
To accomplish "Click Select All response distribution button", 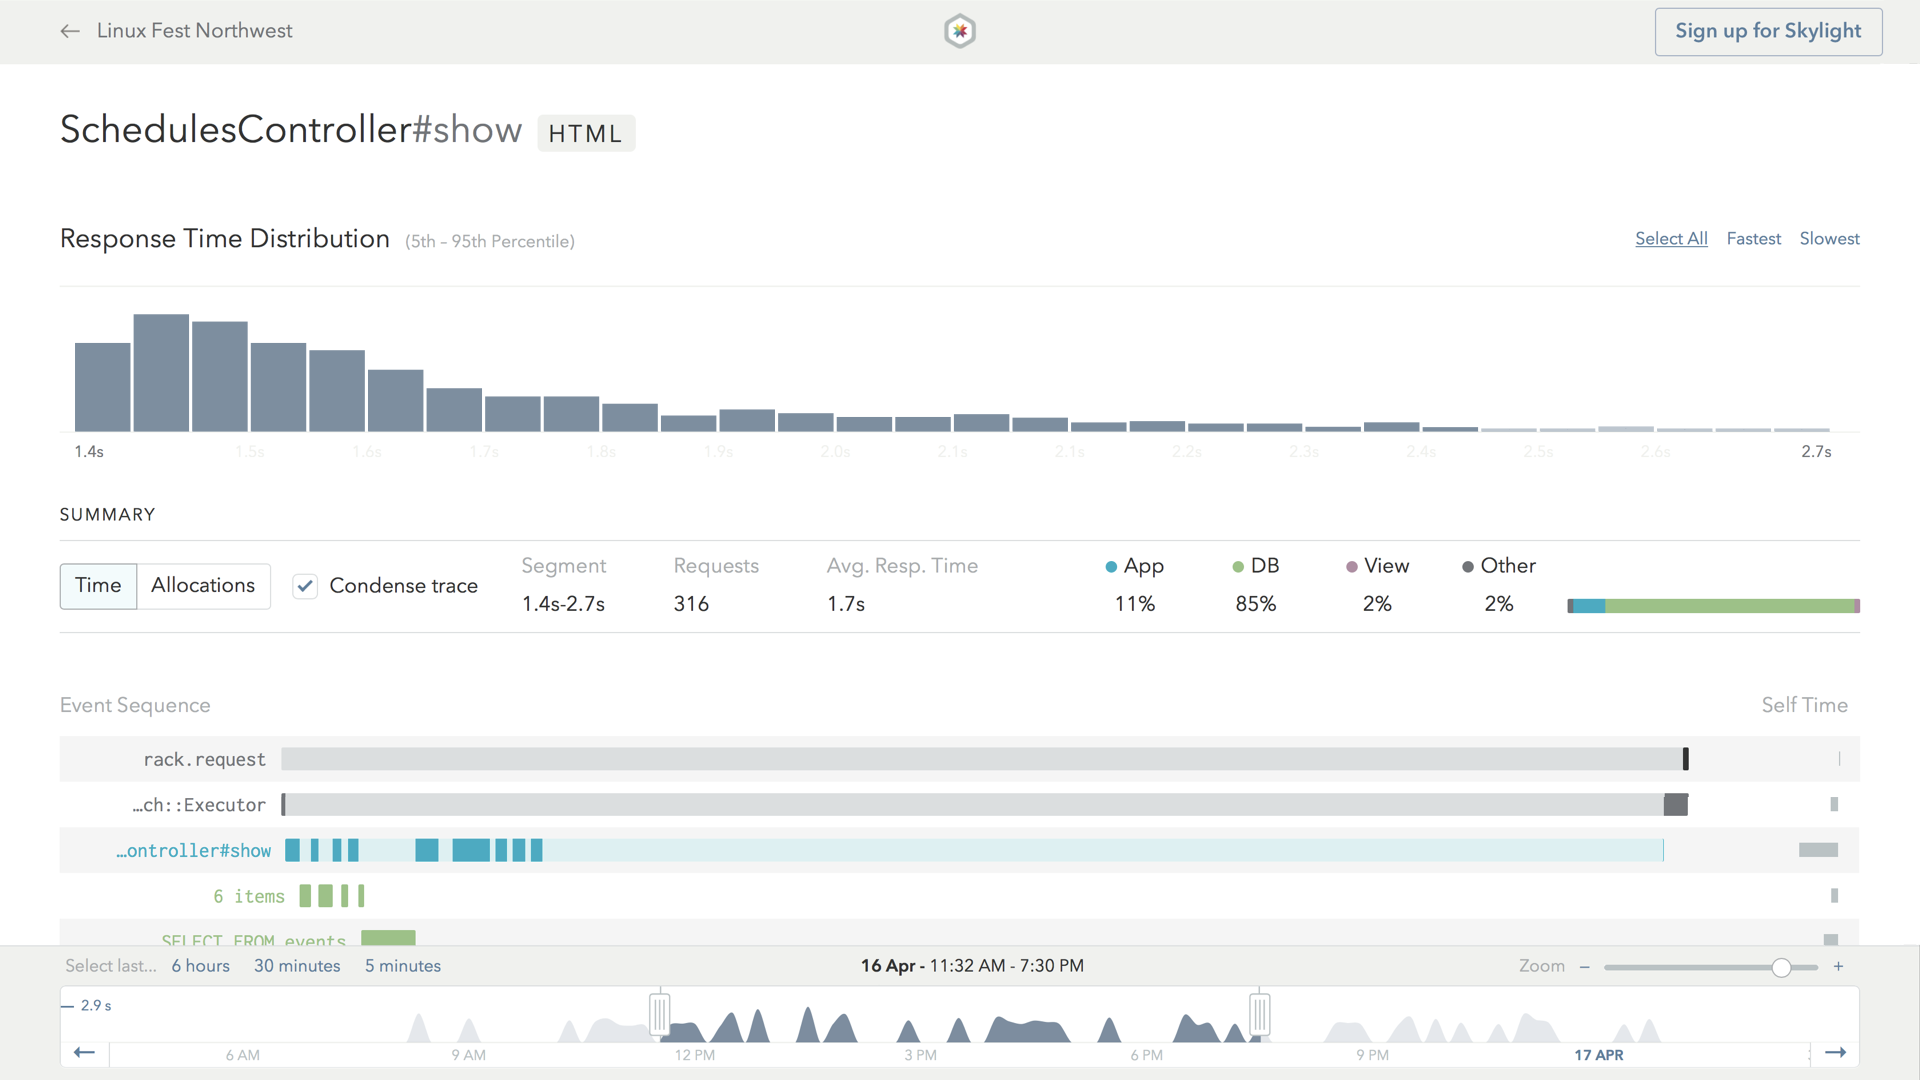I will (x=1669, y=239).
